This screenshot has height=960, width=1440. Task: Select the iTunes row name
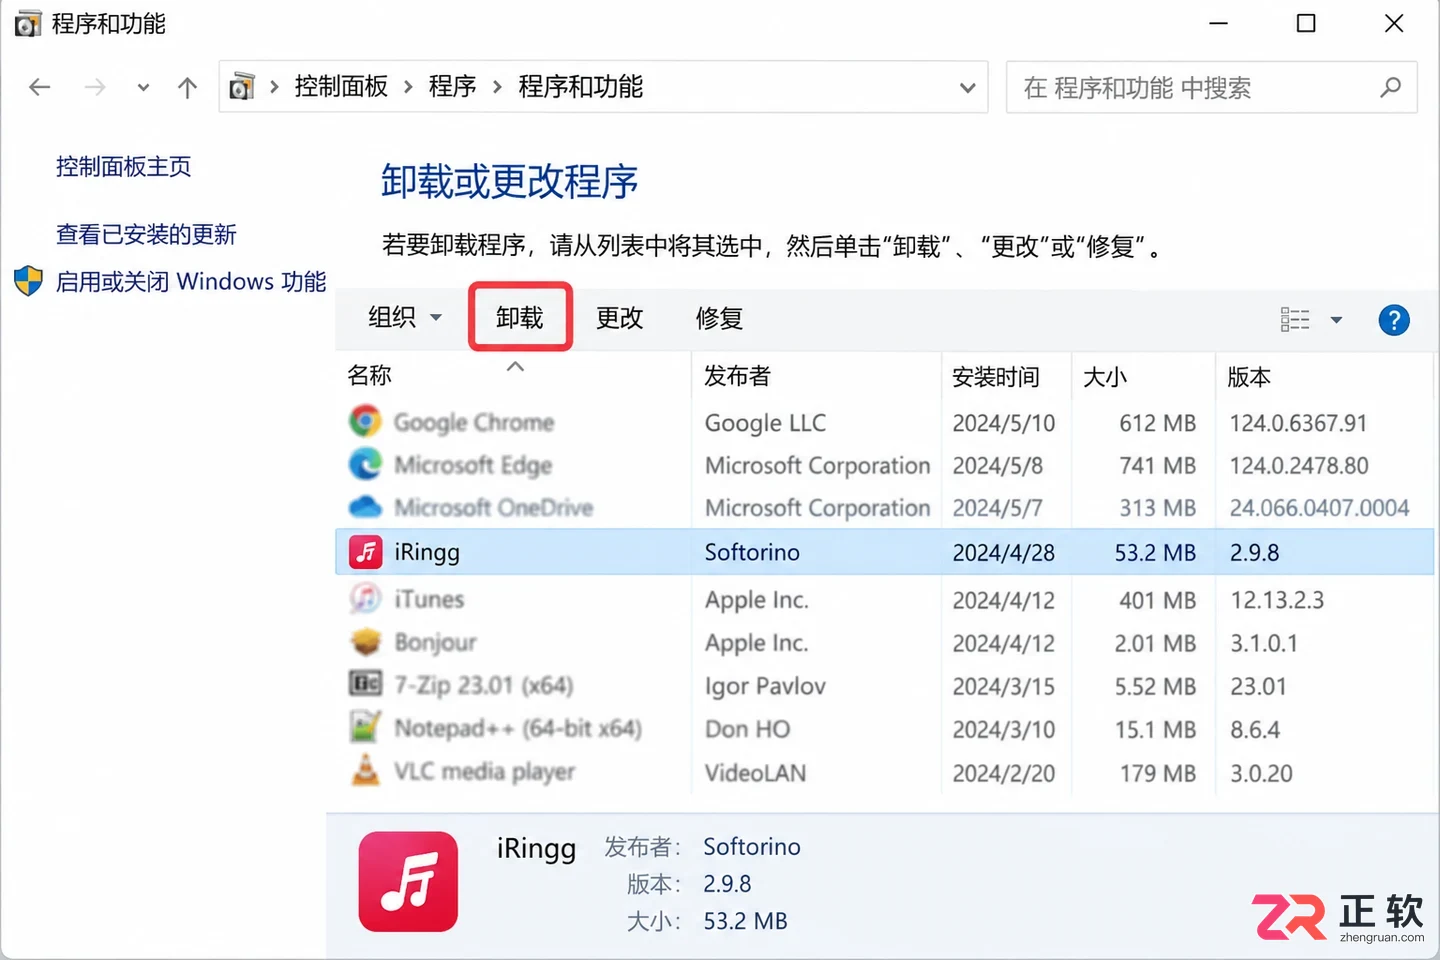pos(429,599)
